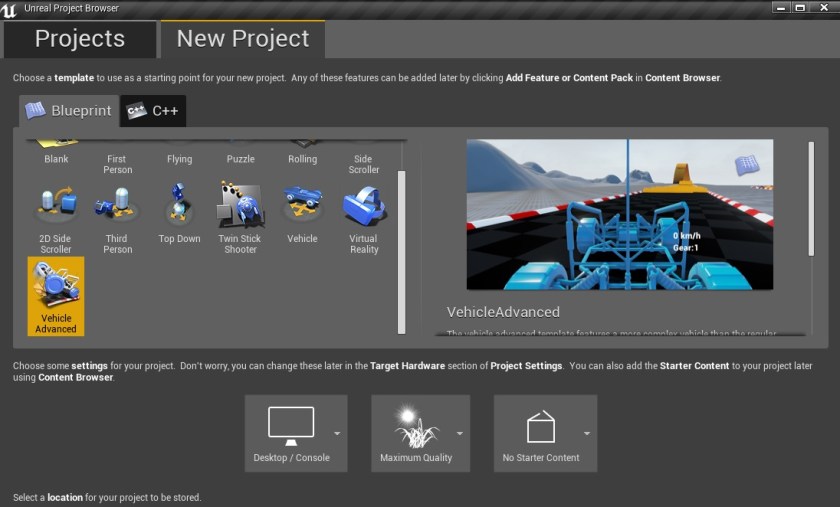This screenshot has height=507, width=840.
Task: Select the Rolling template
Action: (302, 154)
